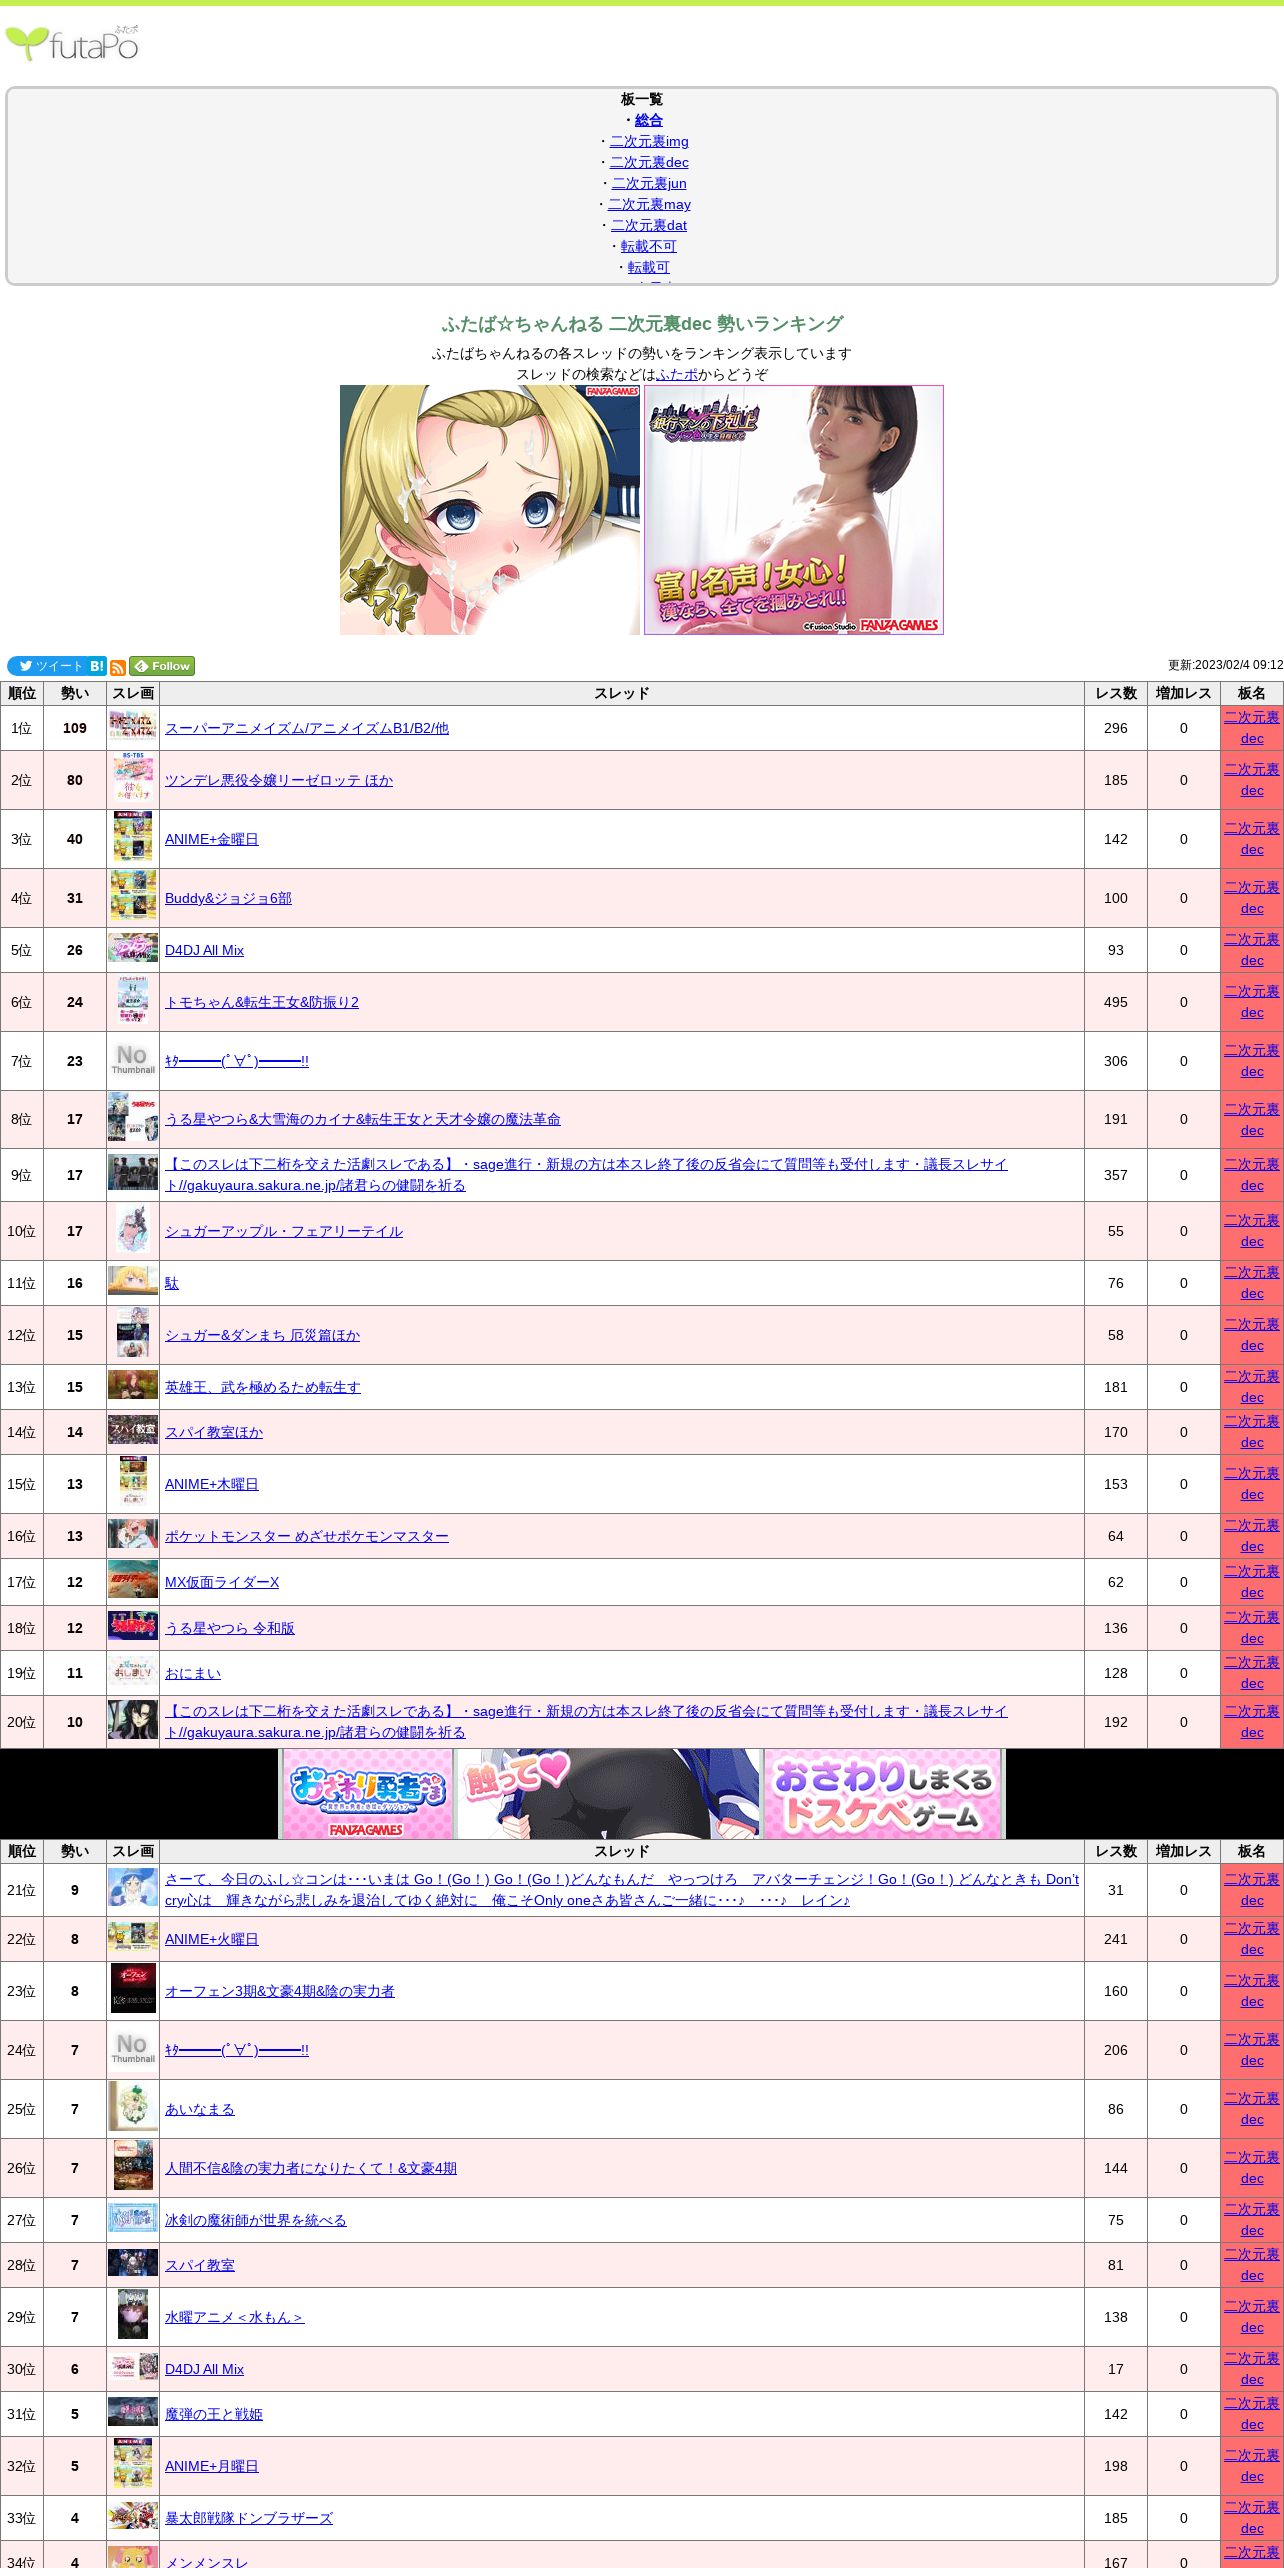The width and height of the screenshot is (1284, 2568).
Task: Bookmark the page with the Hatena B! button
Action: click(x=97, y=666)
